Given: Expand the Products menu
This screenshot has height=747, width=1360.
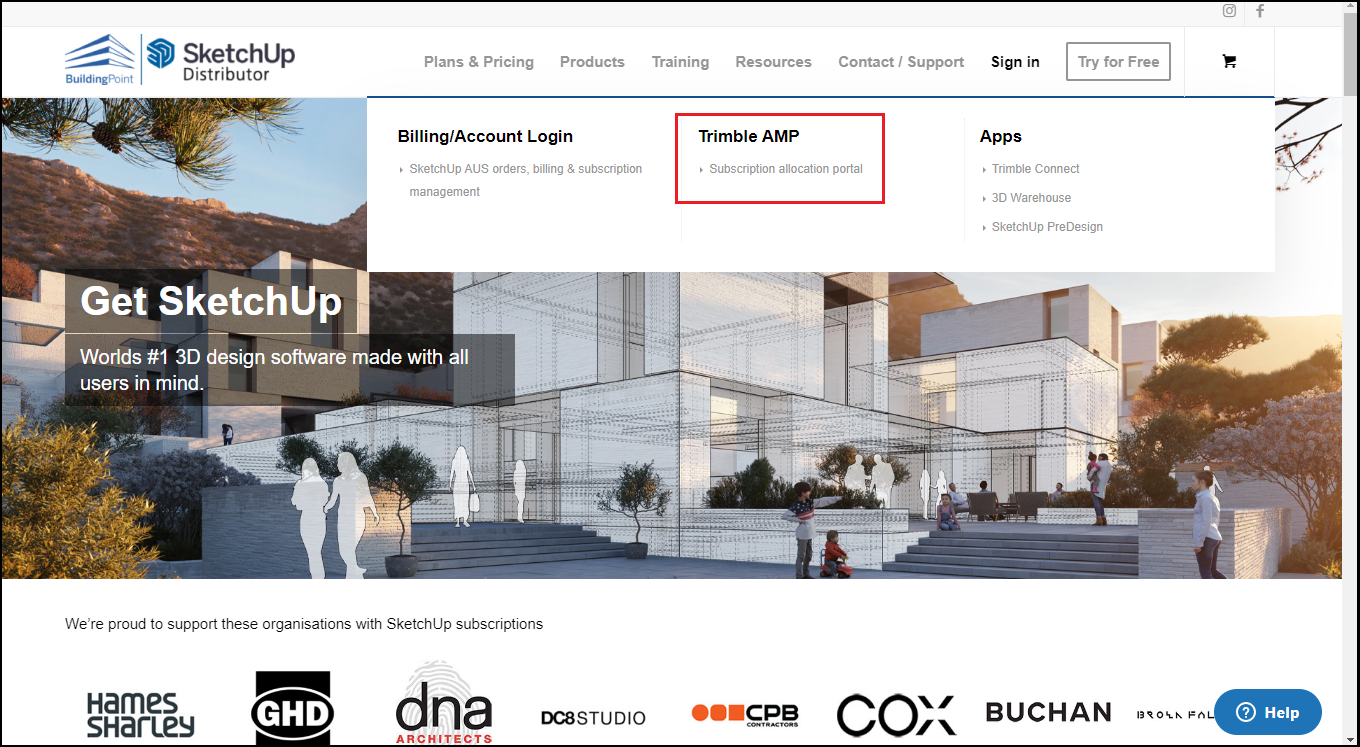Looking at the screenshot, I should [592, 61].
